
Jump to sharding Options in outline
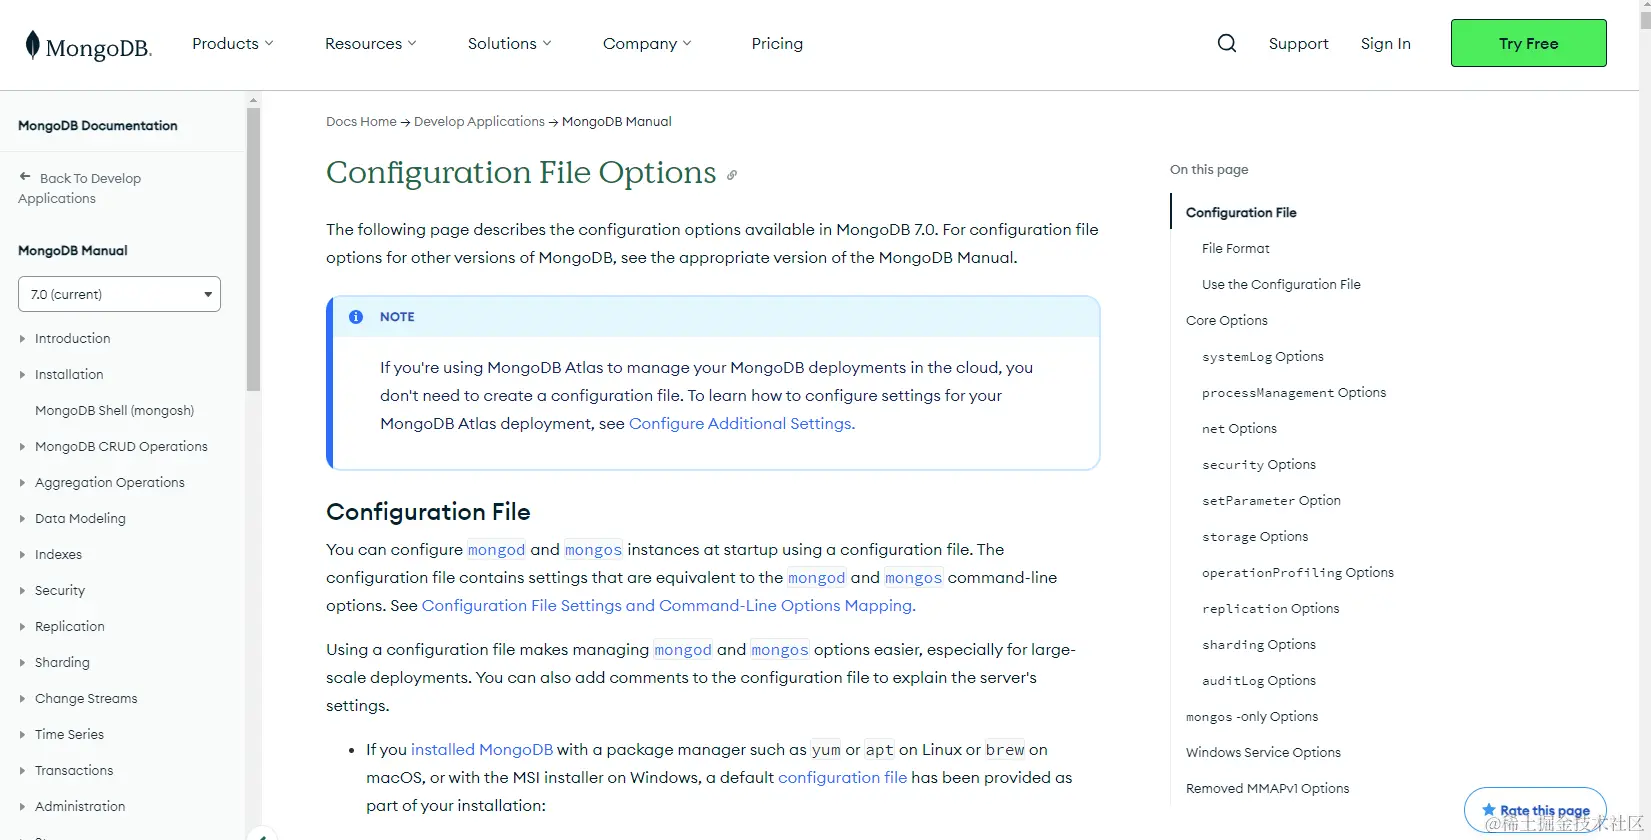click(x=1259, y=644)
